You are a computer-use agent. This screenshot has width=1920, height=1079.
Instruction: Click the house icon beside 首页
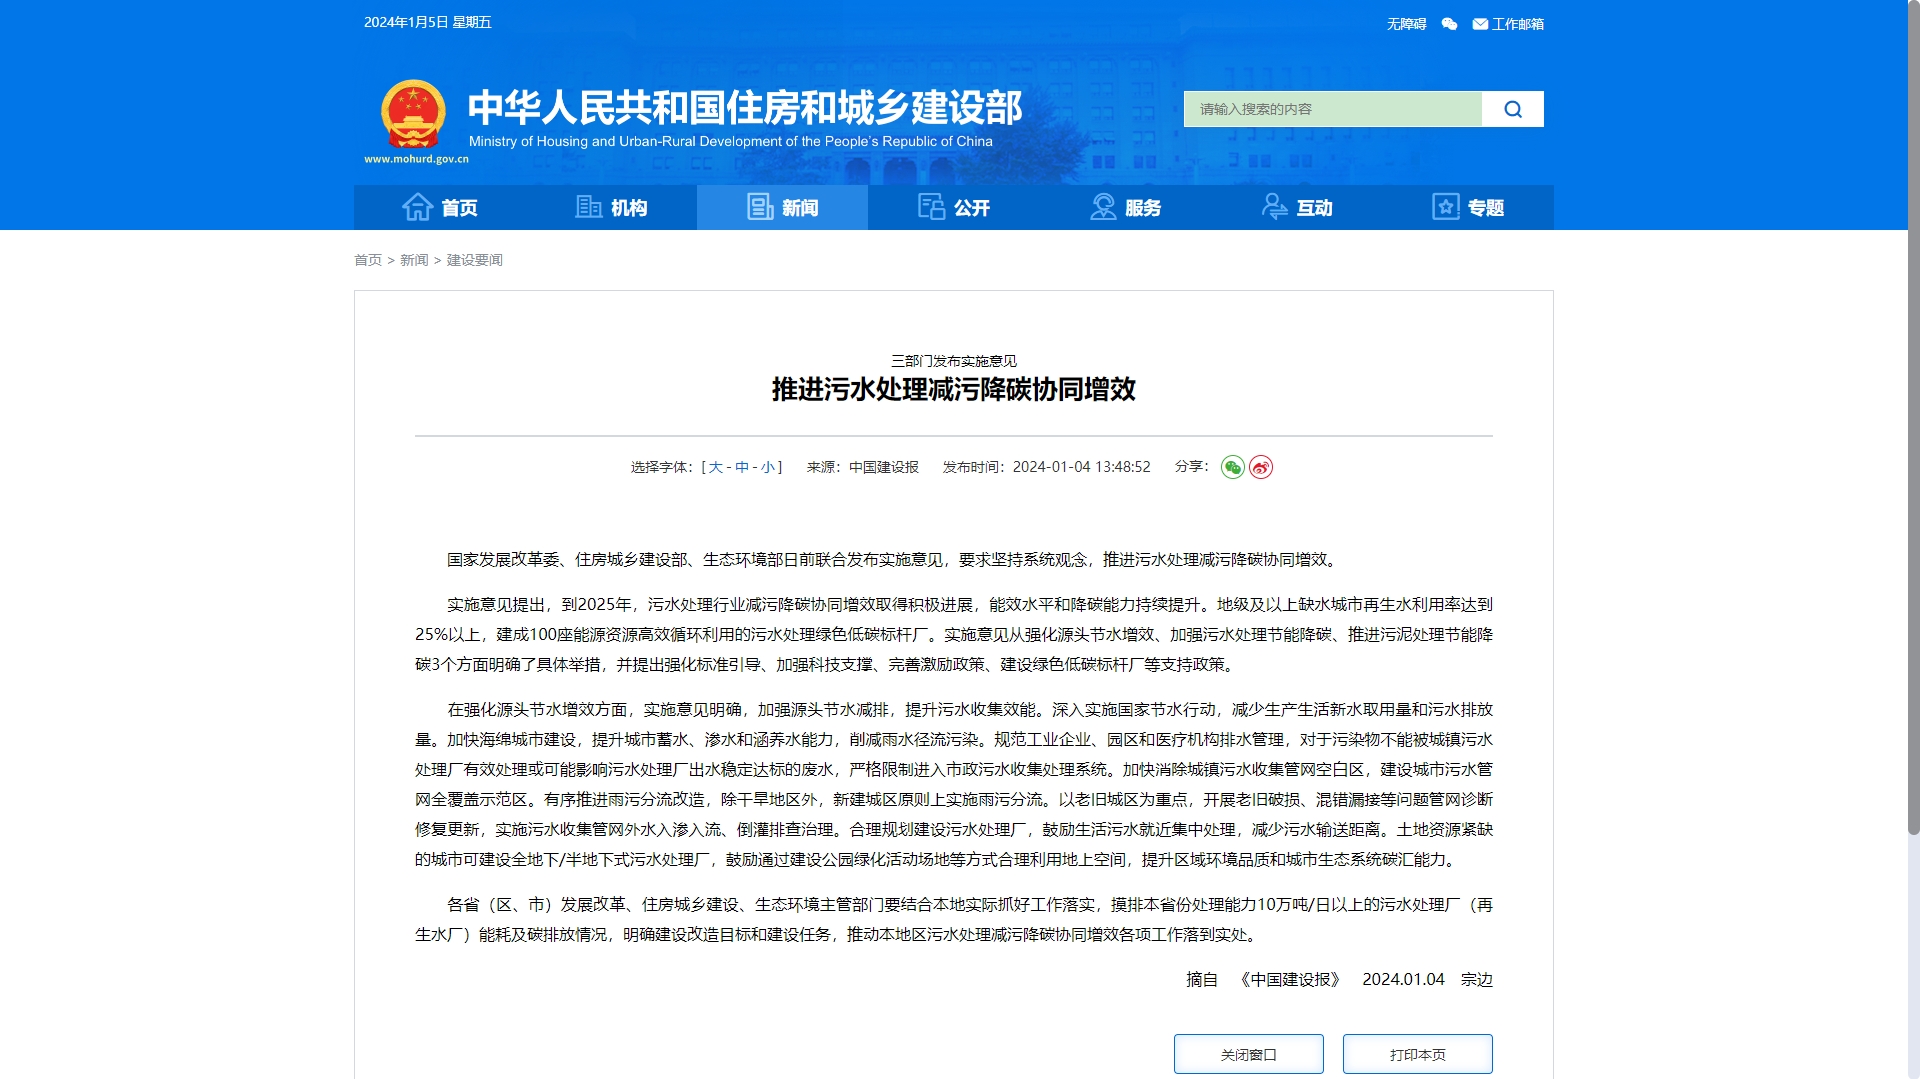point(417,207)
